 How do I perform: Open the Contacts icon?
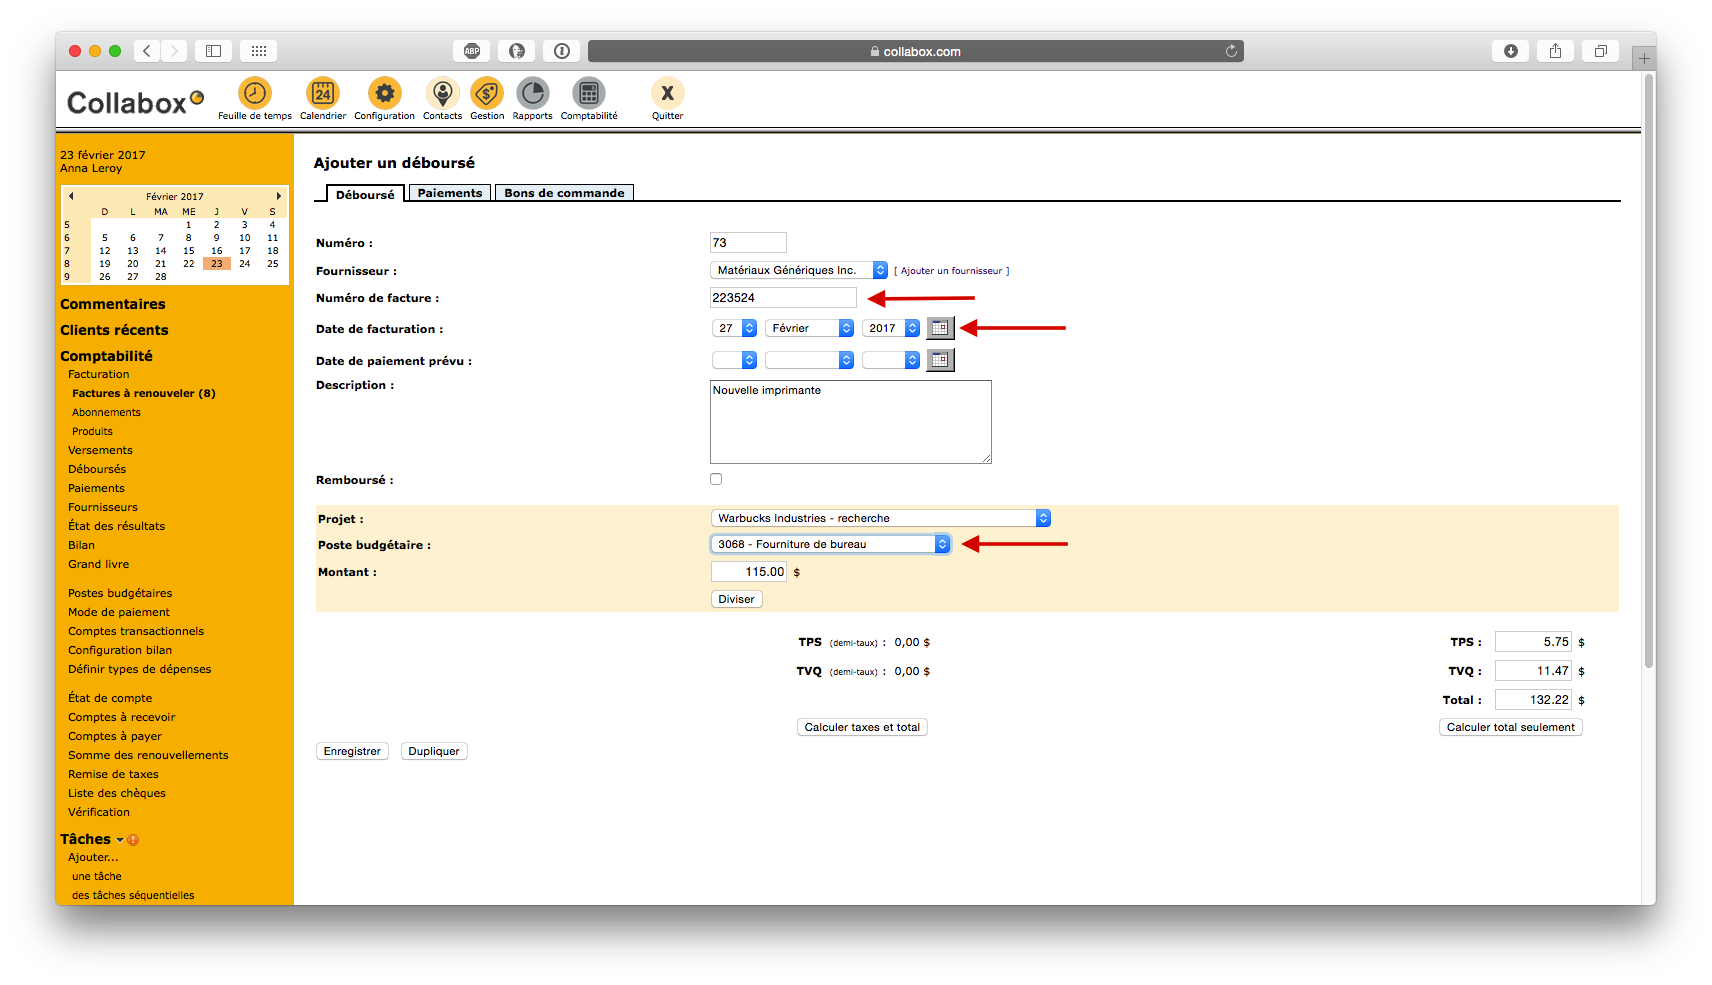click(x=441, y=94)
